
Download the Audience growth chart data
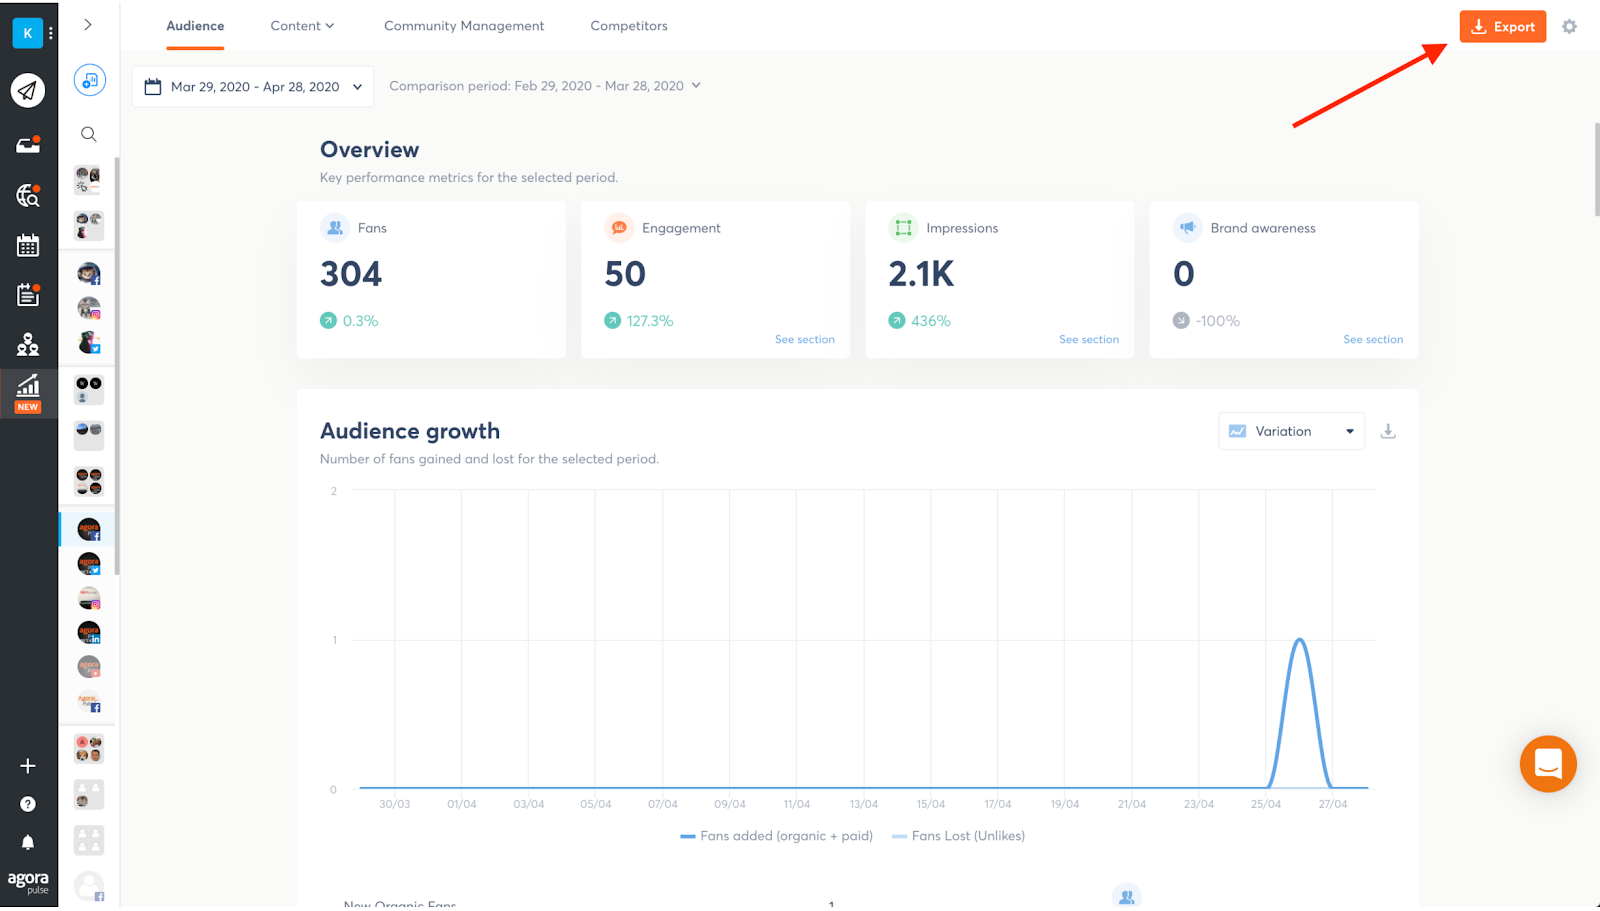pyautogui.click(x=1388, y=430)
